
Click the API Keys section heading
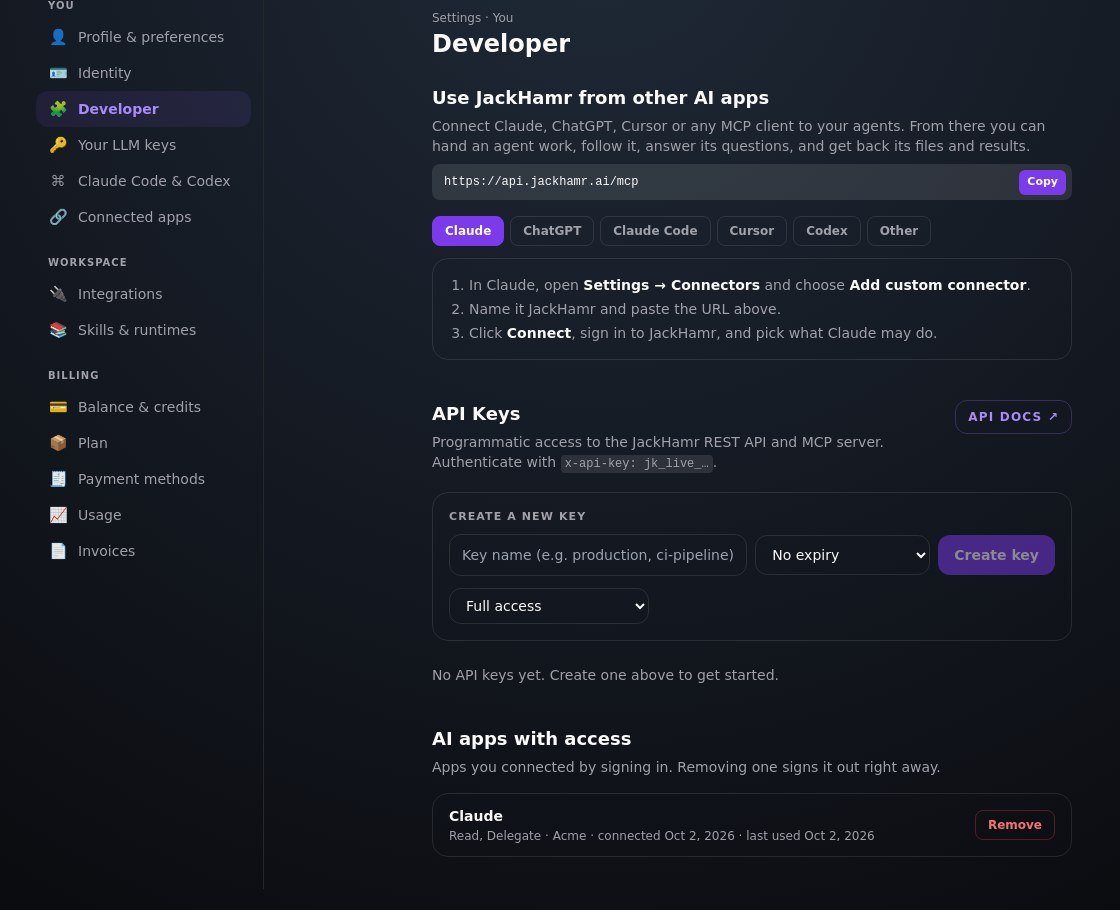click(x=476, y=414)
